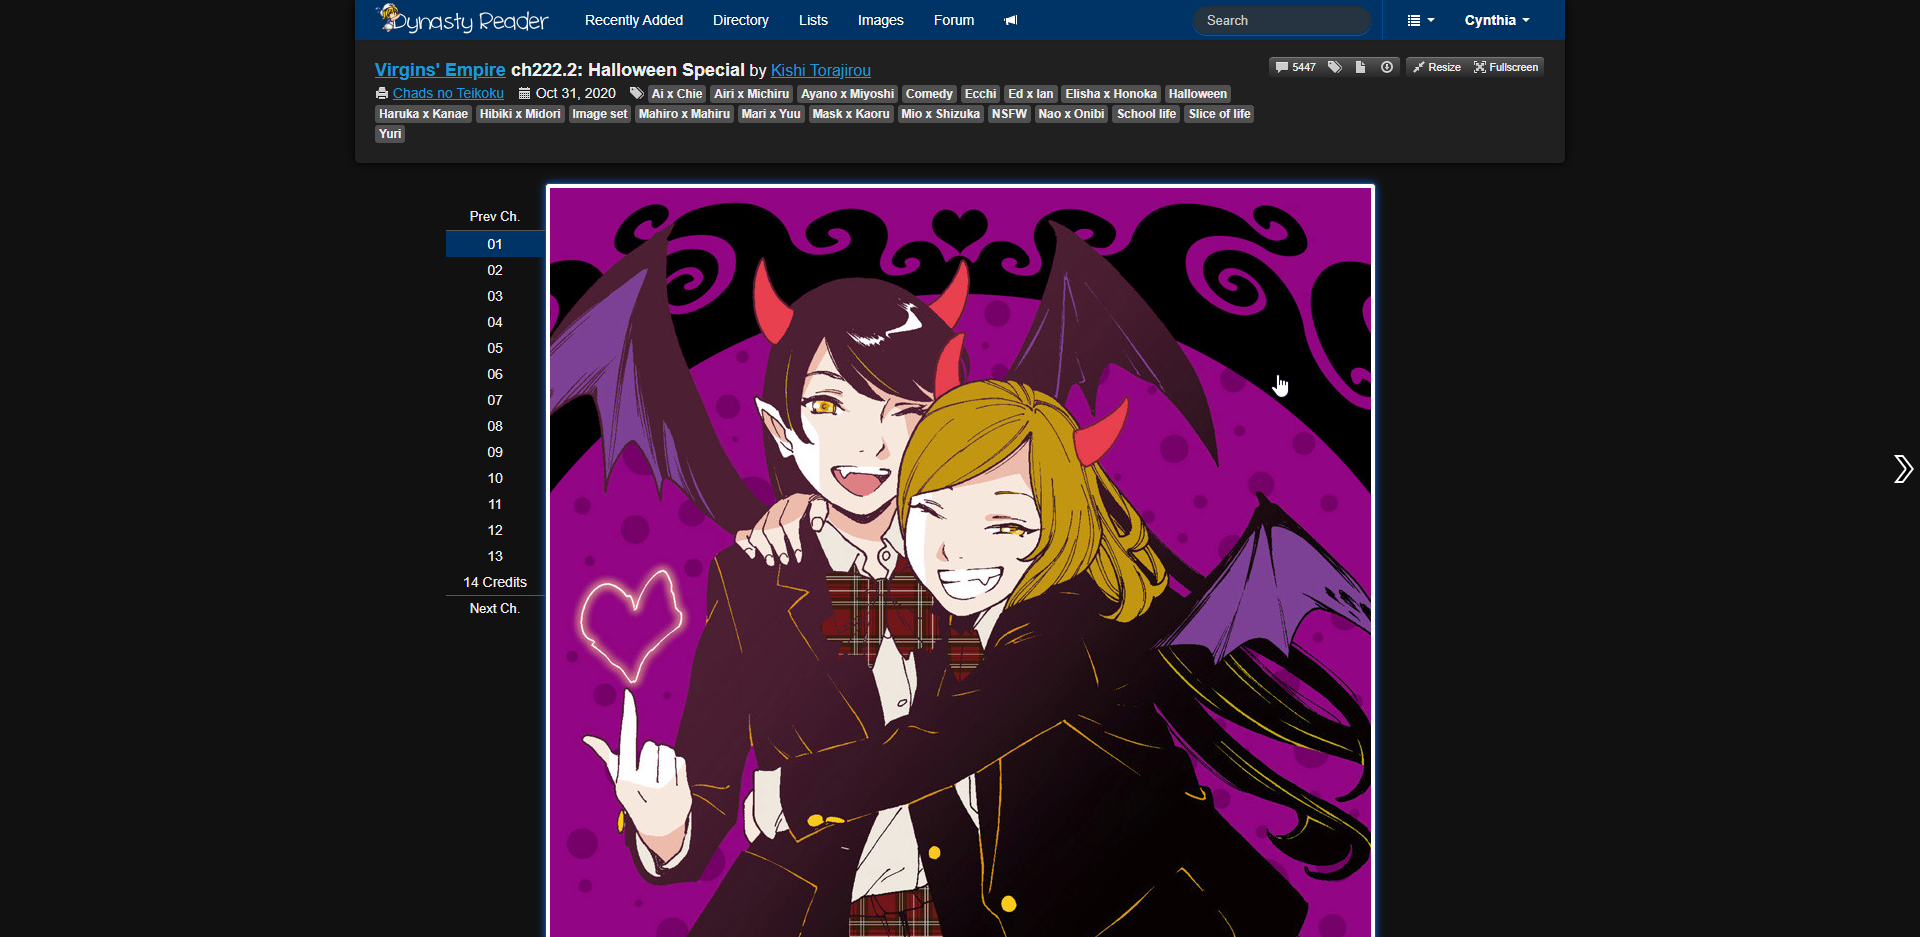Click the Mask x Kaoru tag

(850, 114)
